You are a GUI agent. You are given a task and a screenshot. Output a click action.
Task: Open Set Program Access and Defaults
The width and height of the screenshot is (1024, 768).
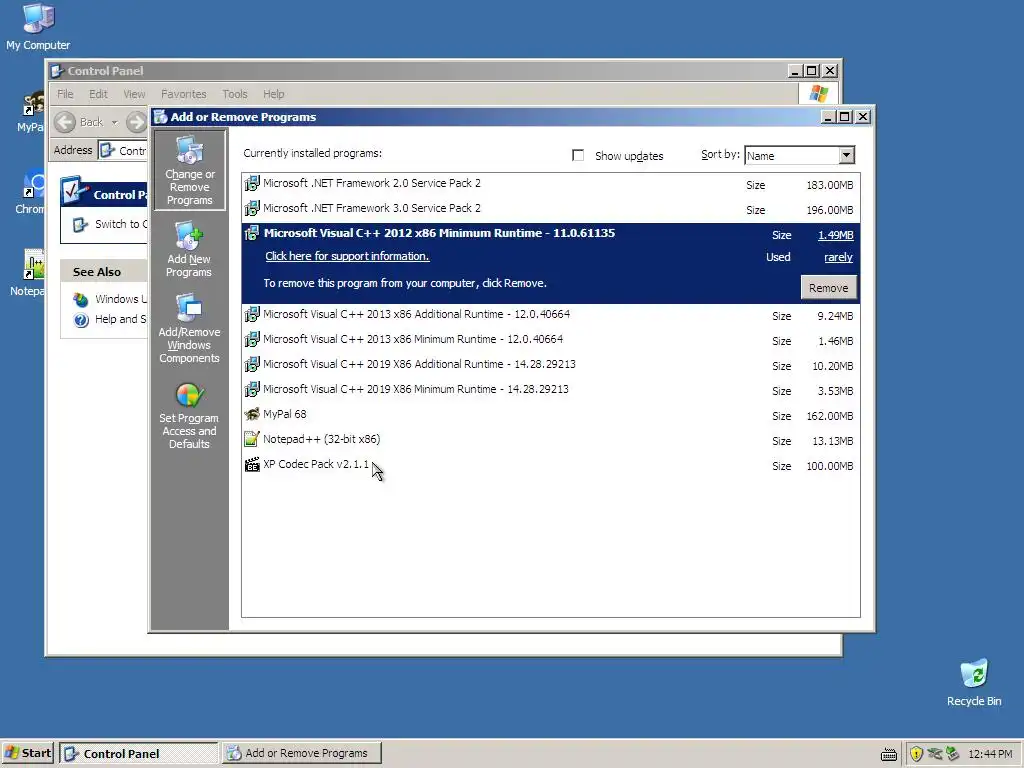[189, 415]
